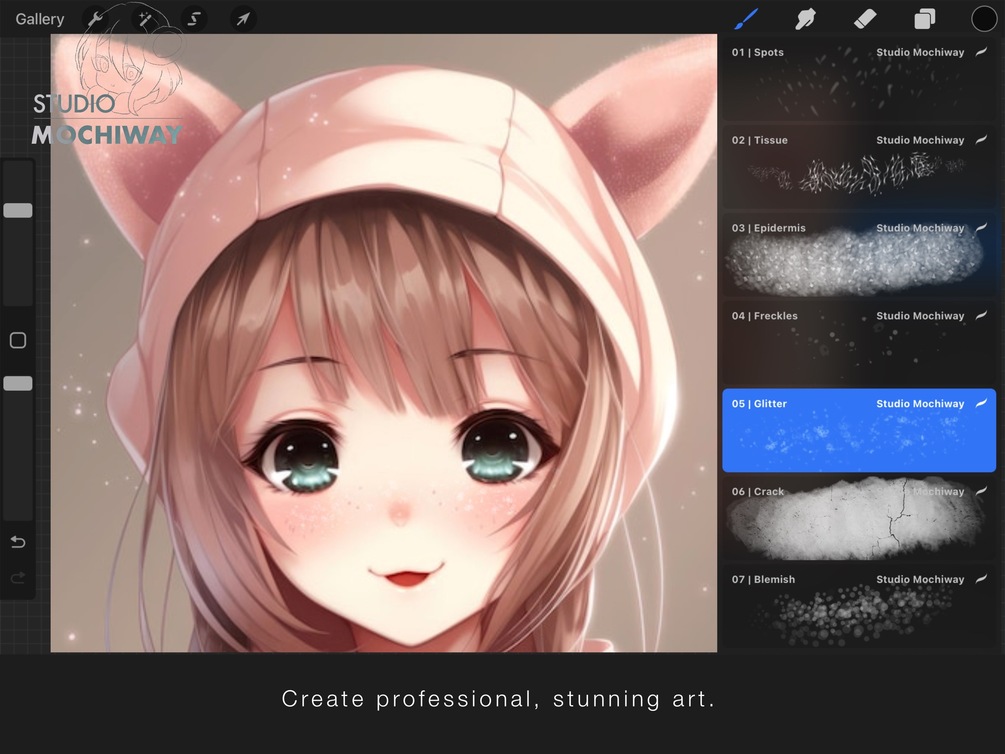Click 'Studio Mochiway' text on Blemish row

point(920,580)
